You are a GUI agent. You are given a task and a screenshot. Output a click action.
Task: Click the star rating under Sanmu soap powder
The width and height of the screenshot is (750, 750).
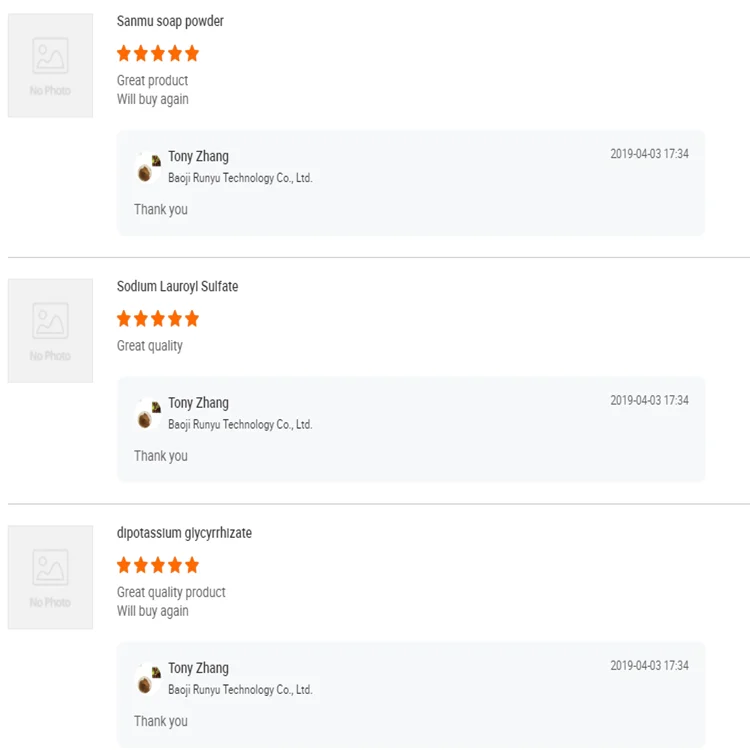click(158, 54)
